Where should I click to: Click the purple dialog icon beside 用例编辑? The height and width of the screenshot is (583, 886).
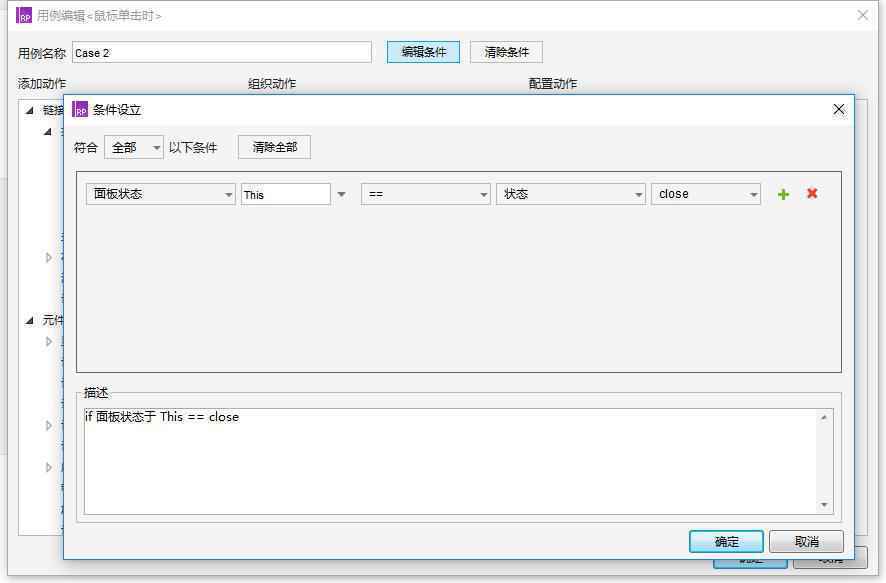22,15
